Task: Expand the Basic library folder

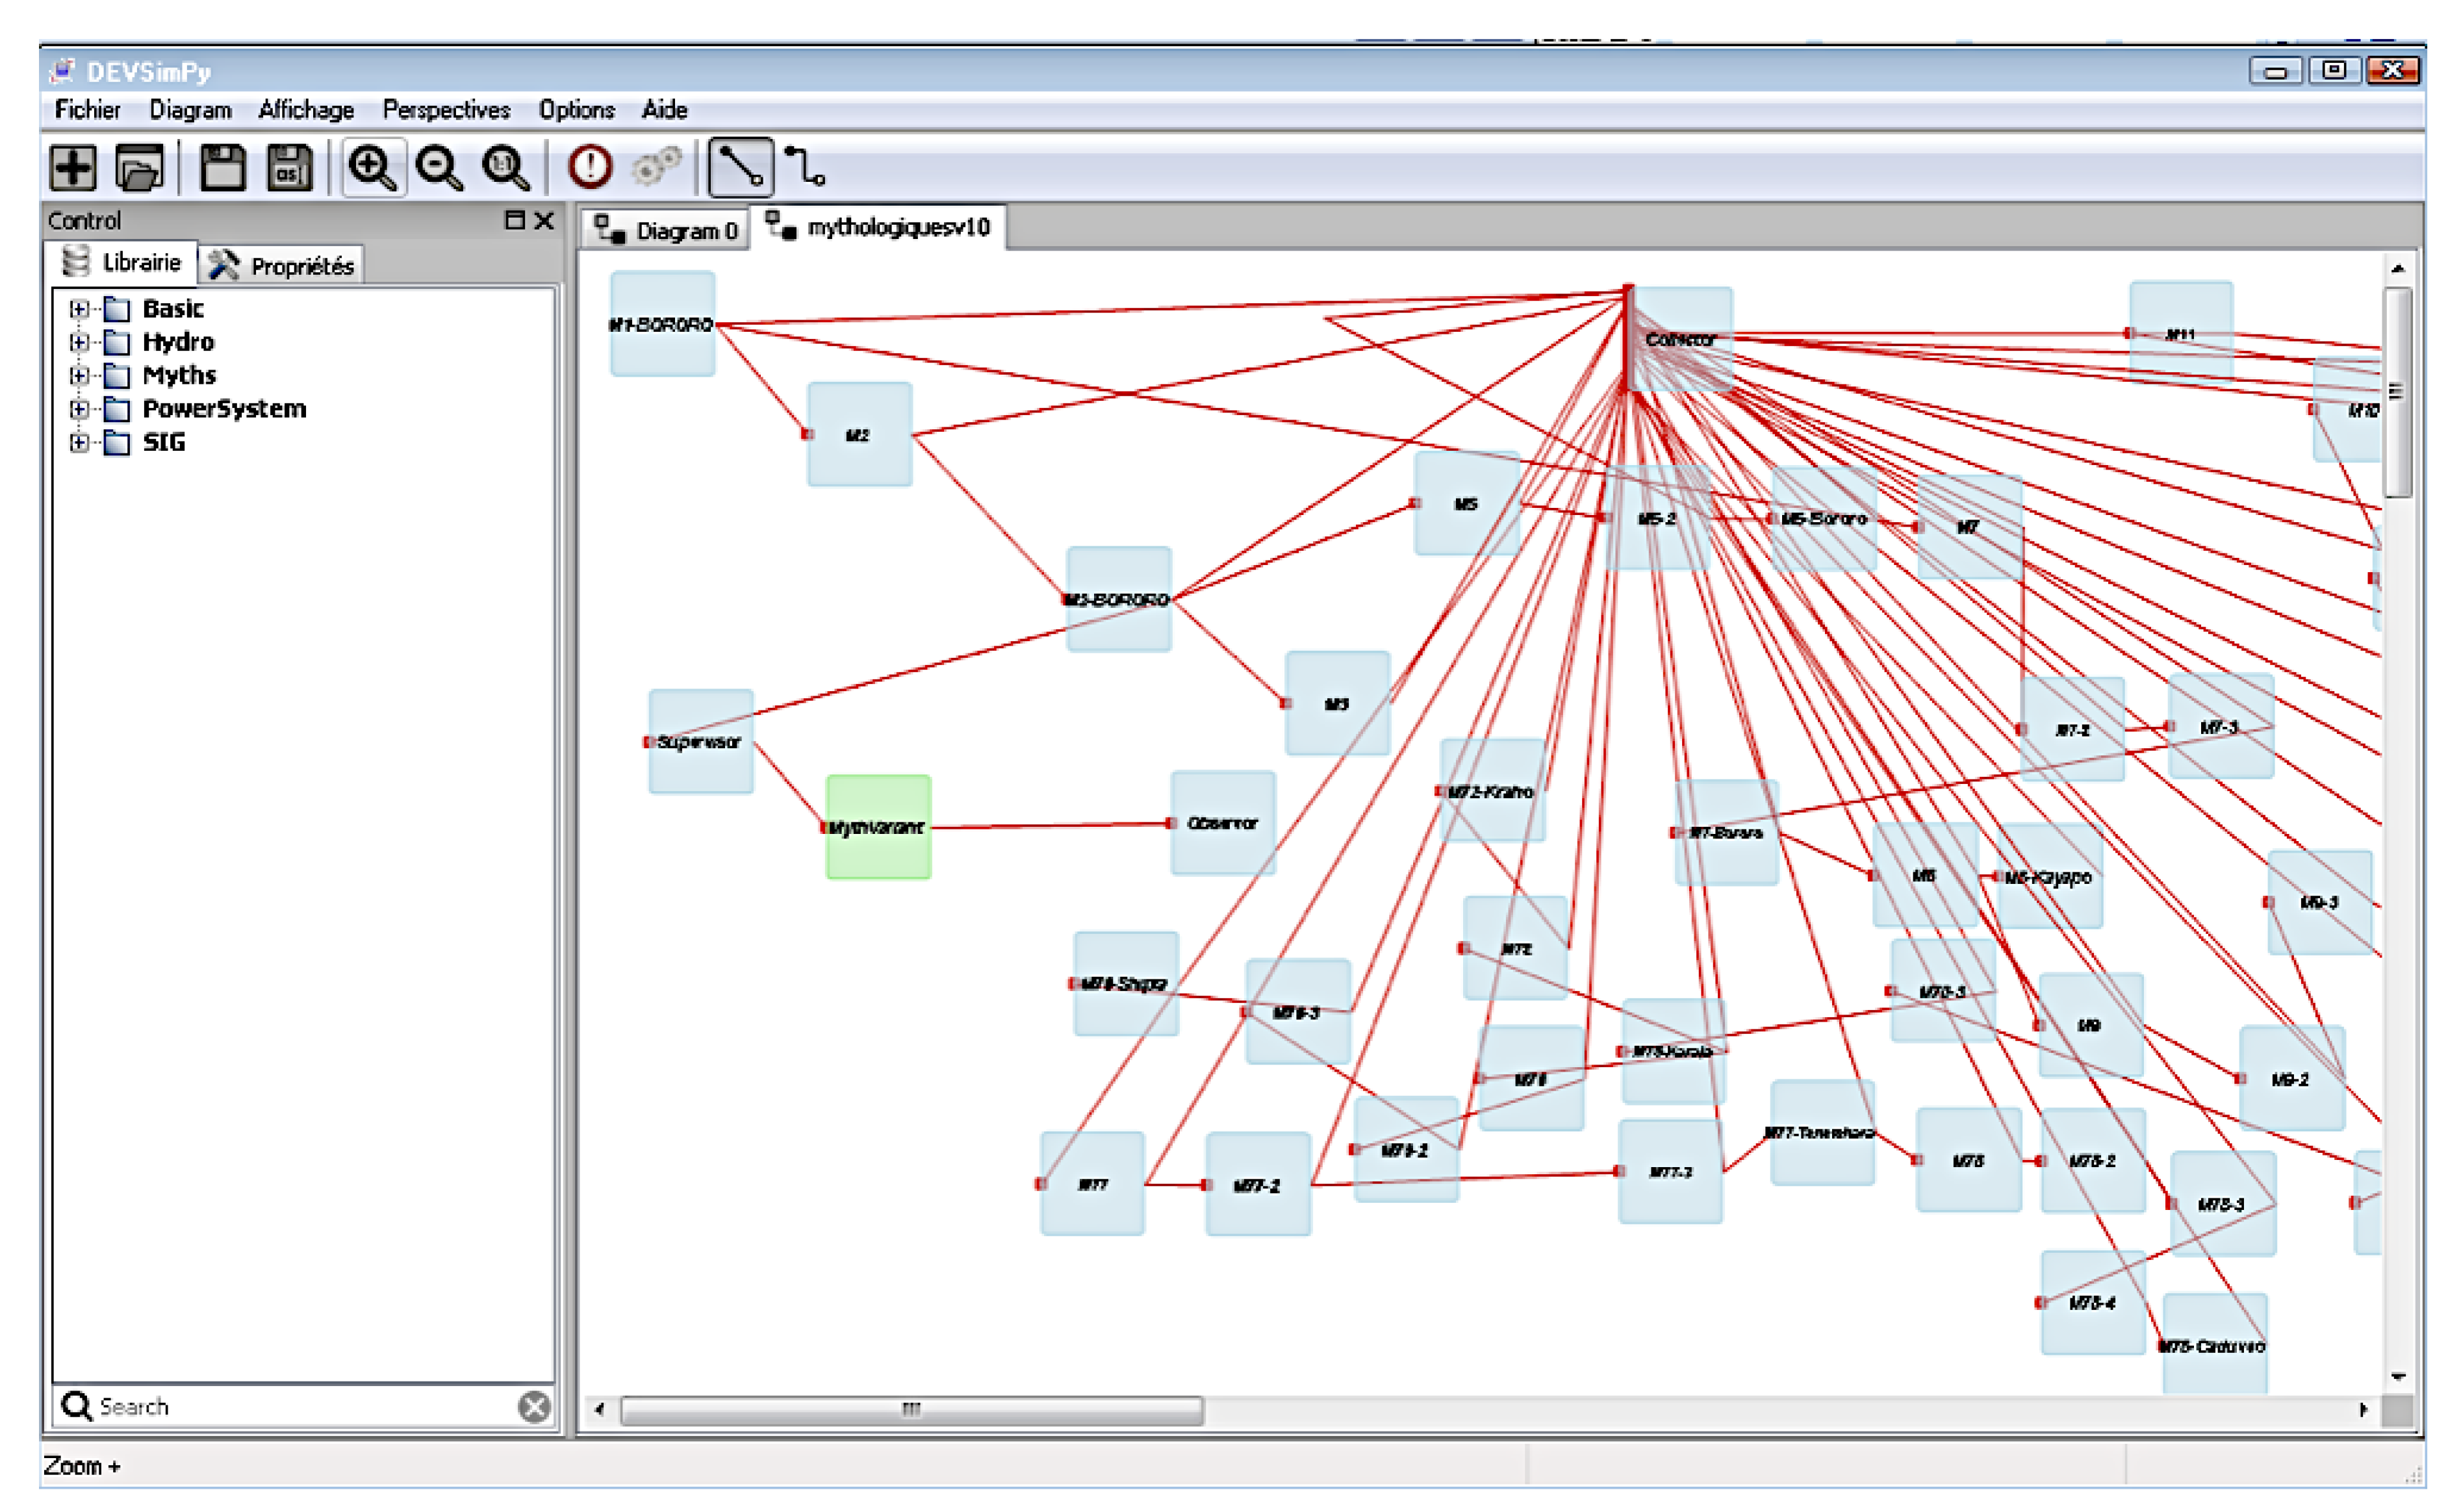Action: (x=79, y=309)
